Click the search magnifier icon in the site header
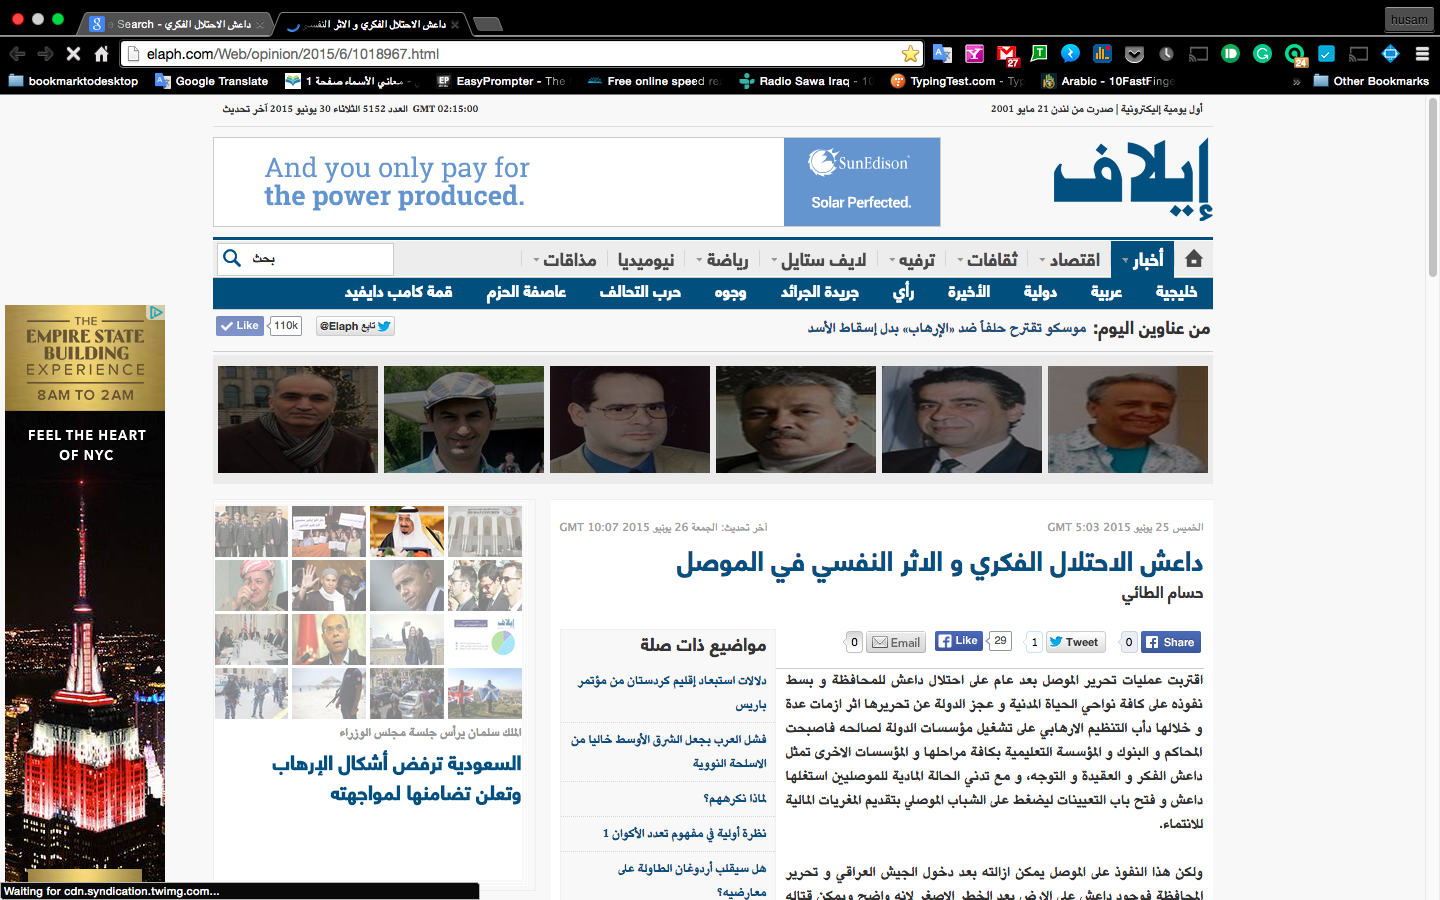This screenshot has width=1440, height=900. click(x=232, y=258)
